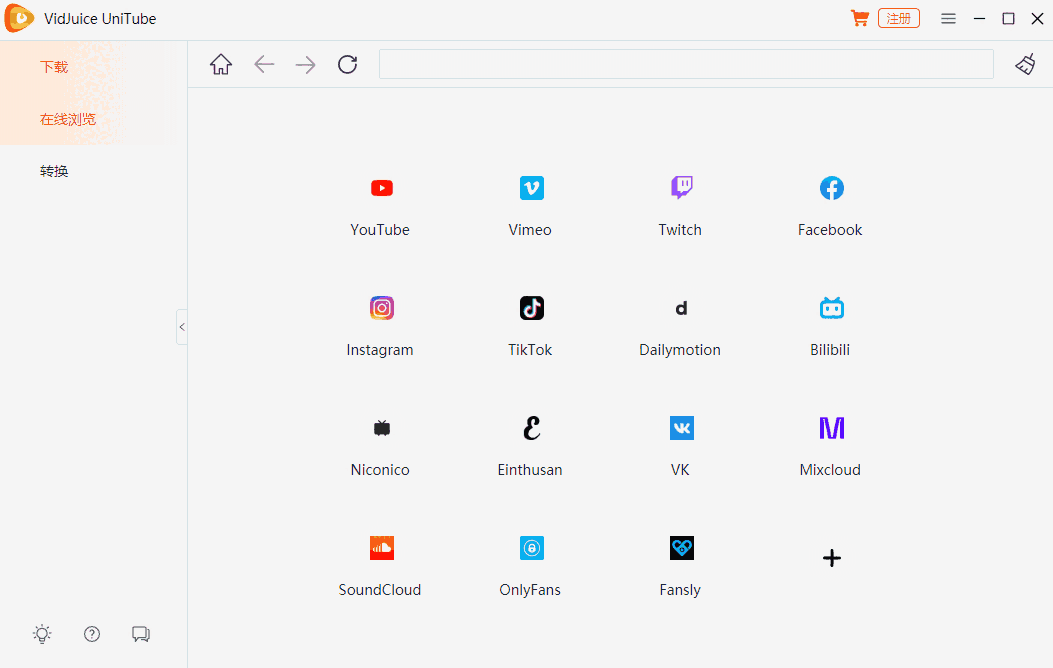Open the shopping cart
The image size is (1053, 668).
859,18
